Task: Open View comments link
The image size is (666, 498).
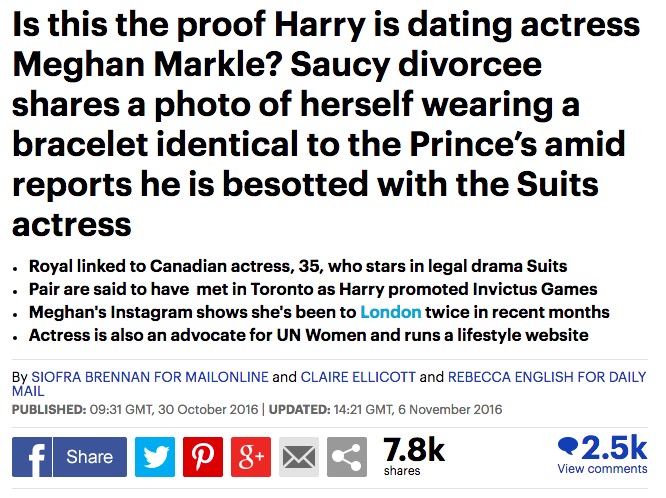Action: (602, 469)
